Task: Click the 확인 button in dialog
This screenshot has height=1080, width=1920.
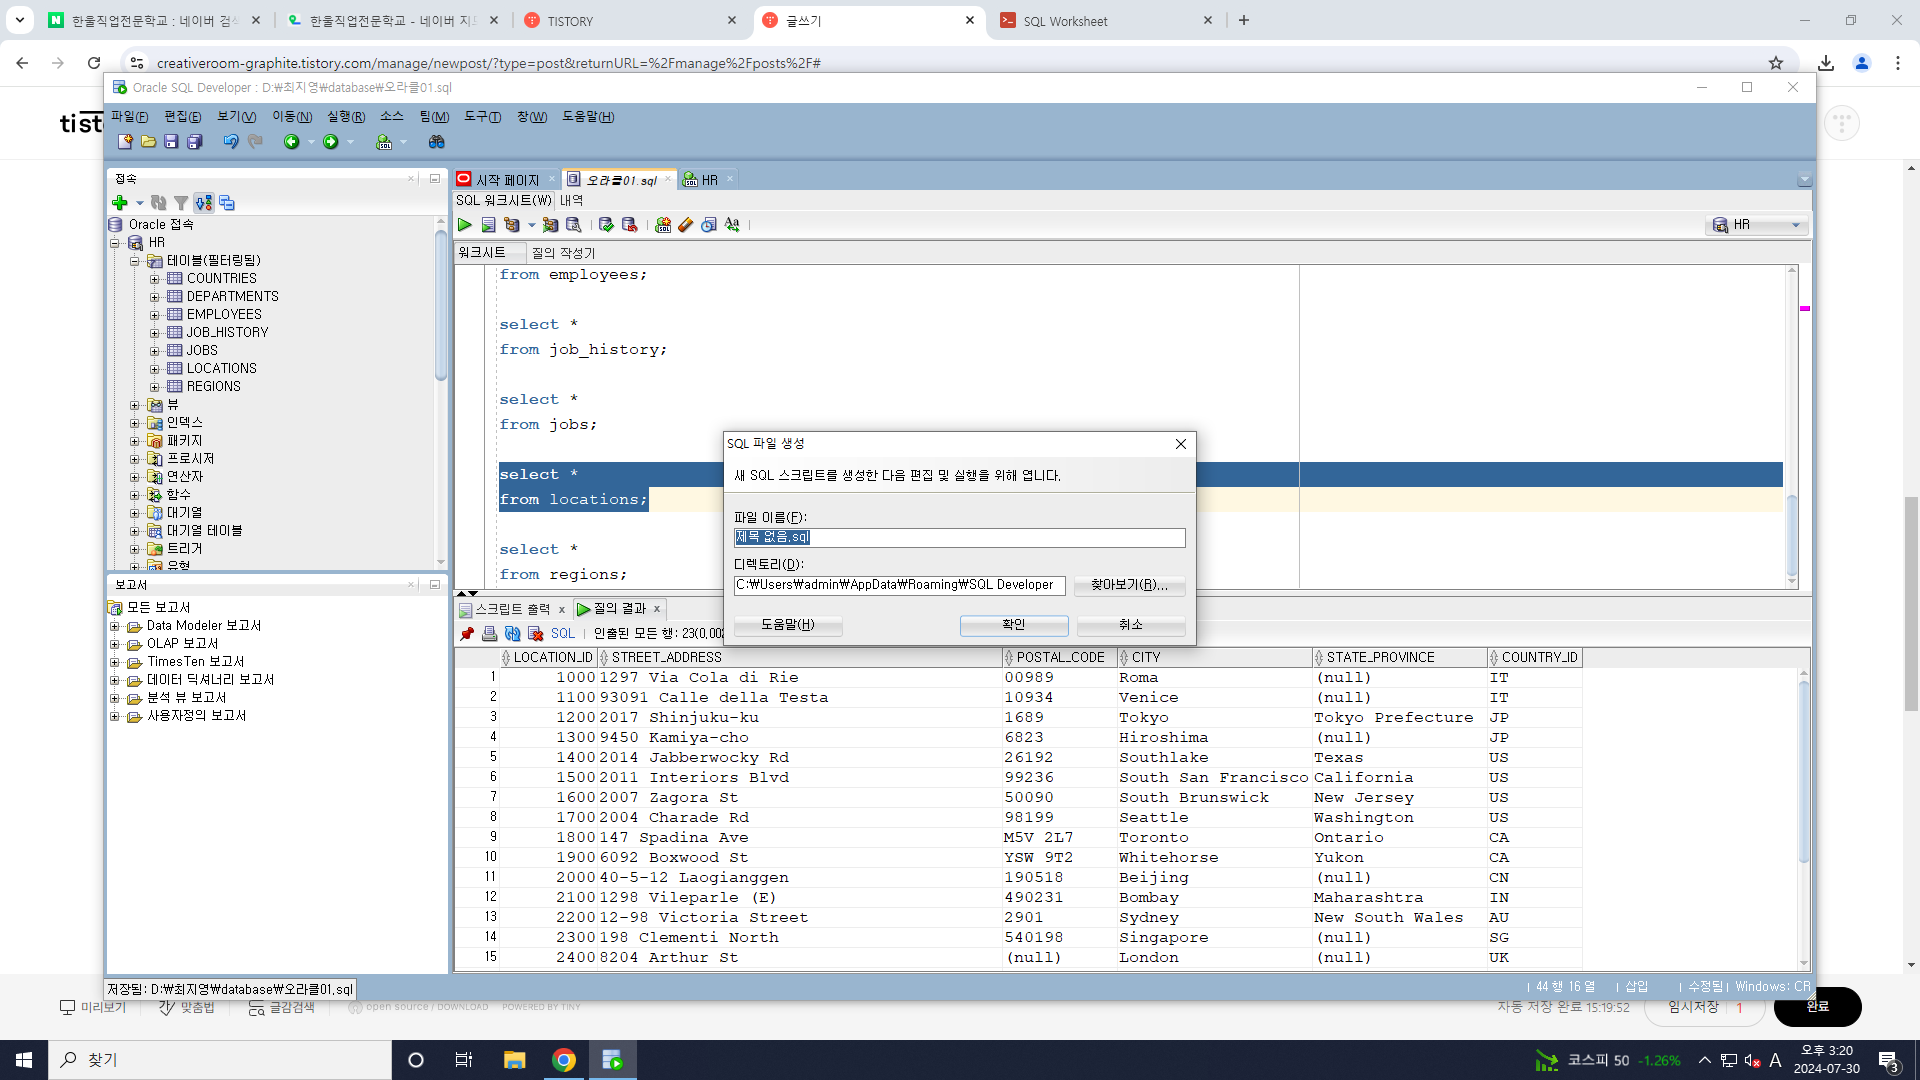Action: (1013, 625)
